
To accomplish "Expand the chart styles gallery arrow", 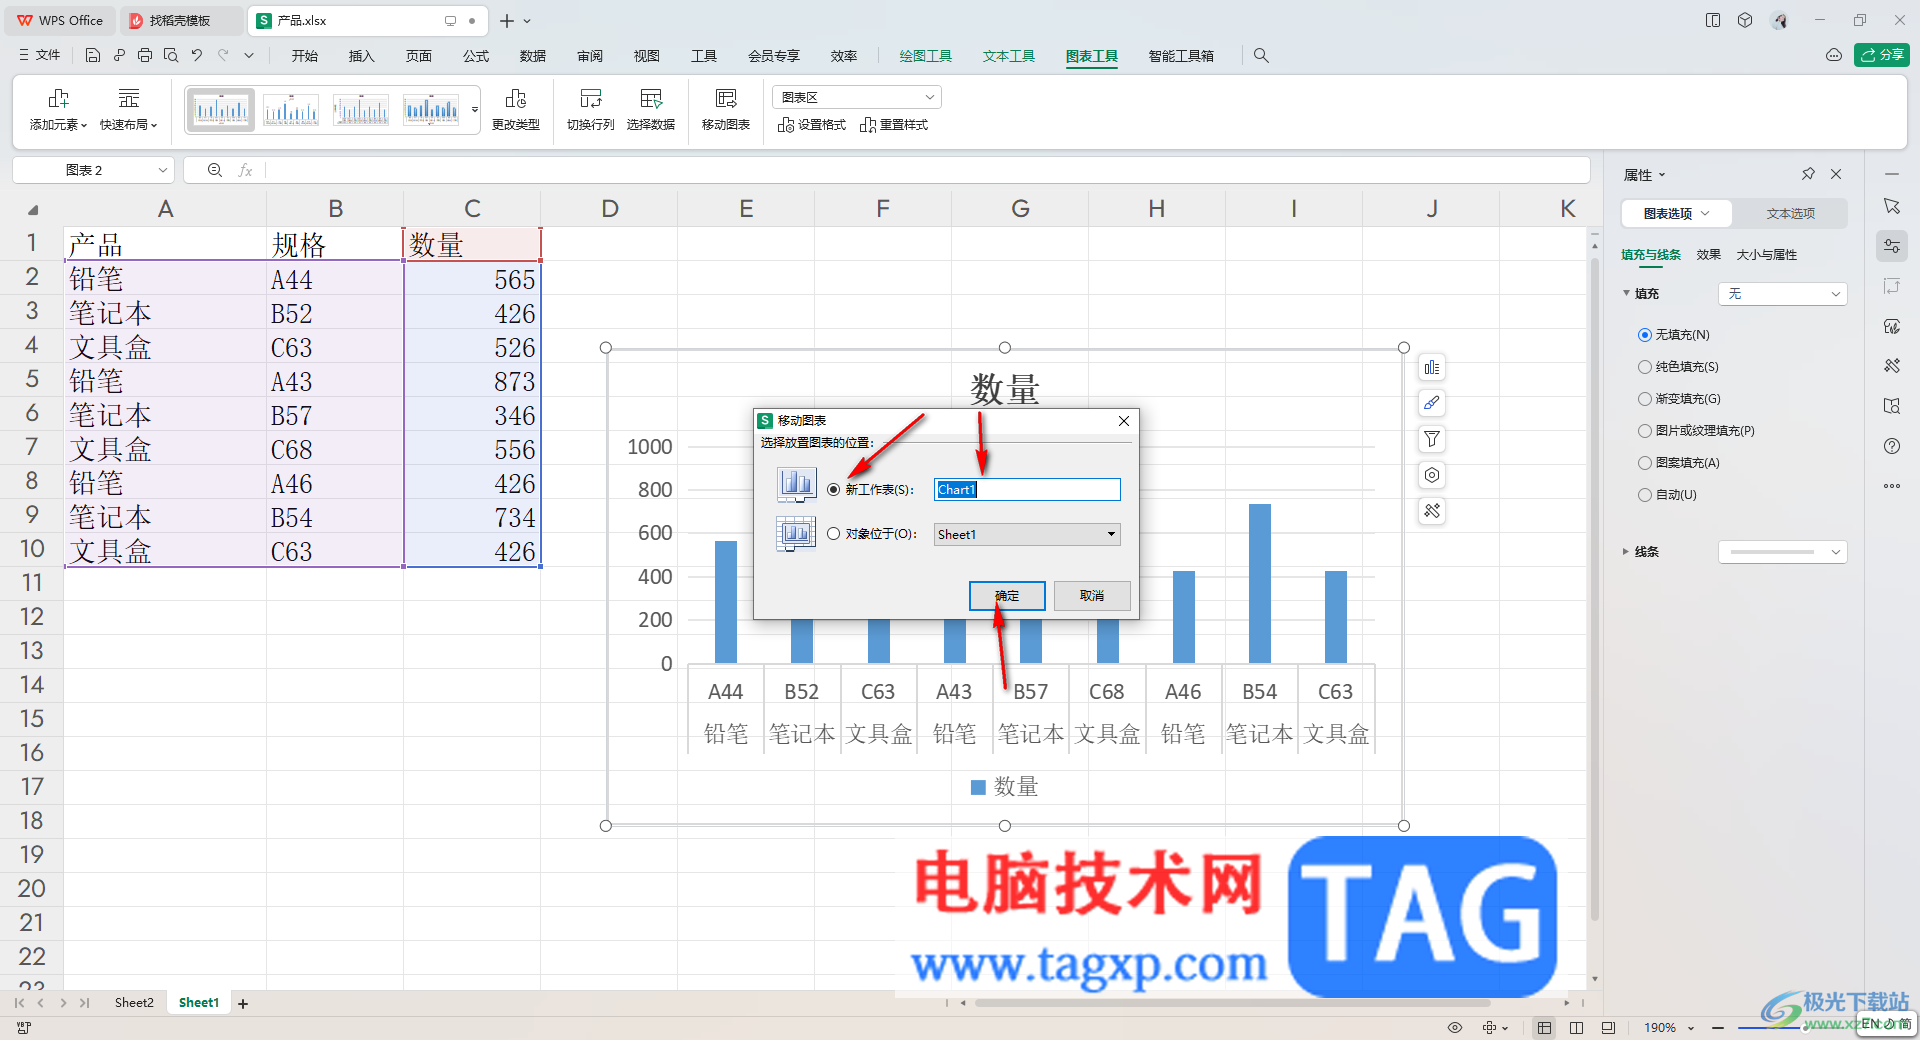I will [474, 110].
